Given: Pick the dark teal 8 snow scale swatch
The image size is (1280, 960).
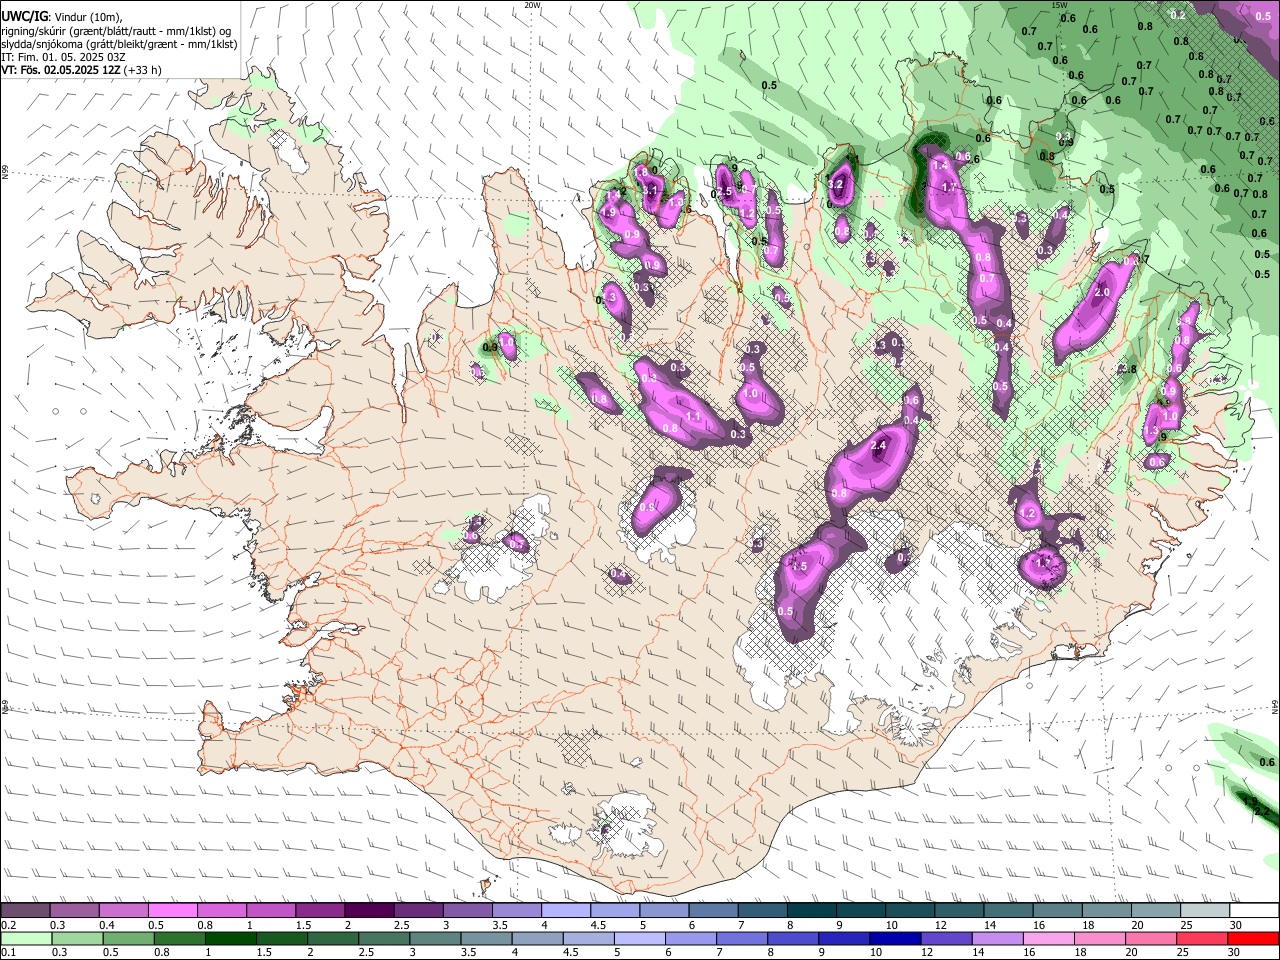Looking at the screenshot, I should (x=811, y=910).
